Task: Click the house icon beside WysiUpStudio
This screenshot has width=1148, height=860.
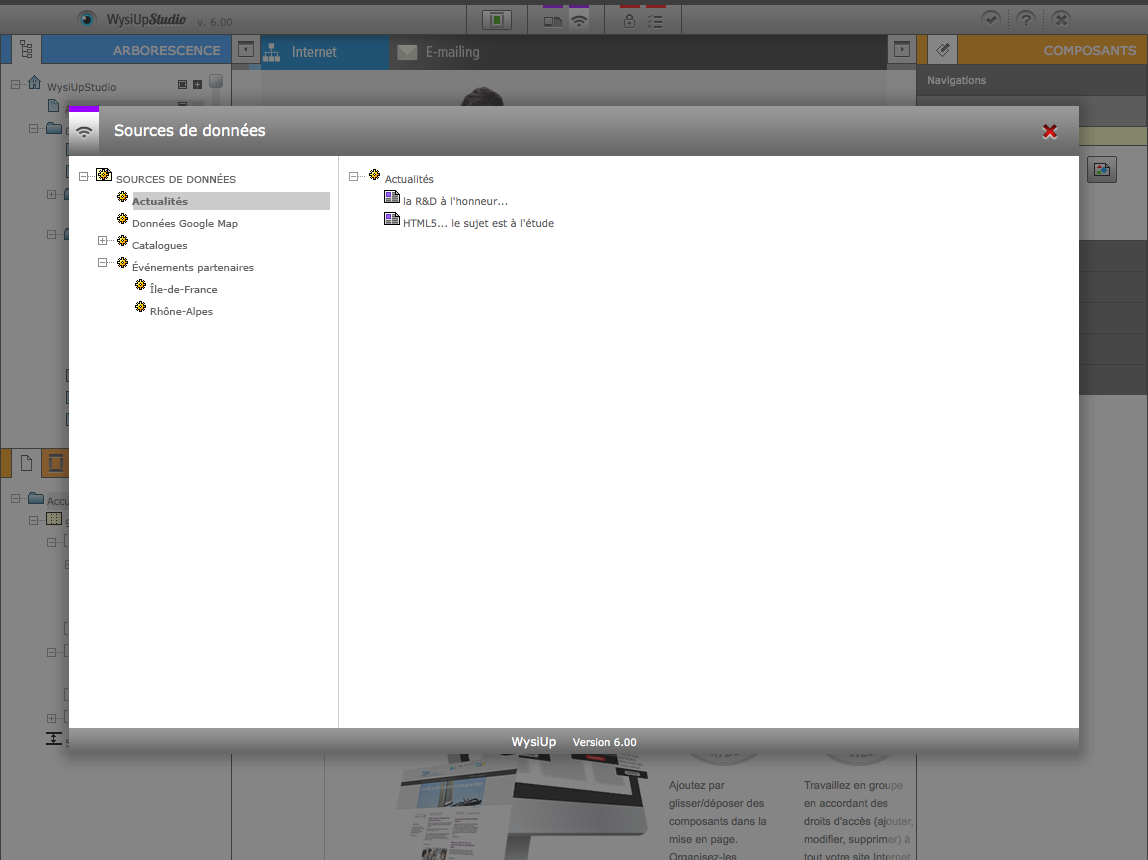Action: point(34,82)
